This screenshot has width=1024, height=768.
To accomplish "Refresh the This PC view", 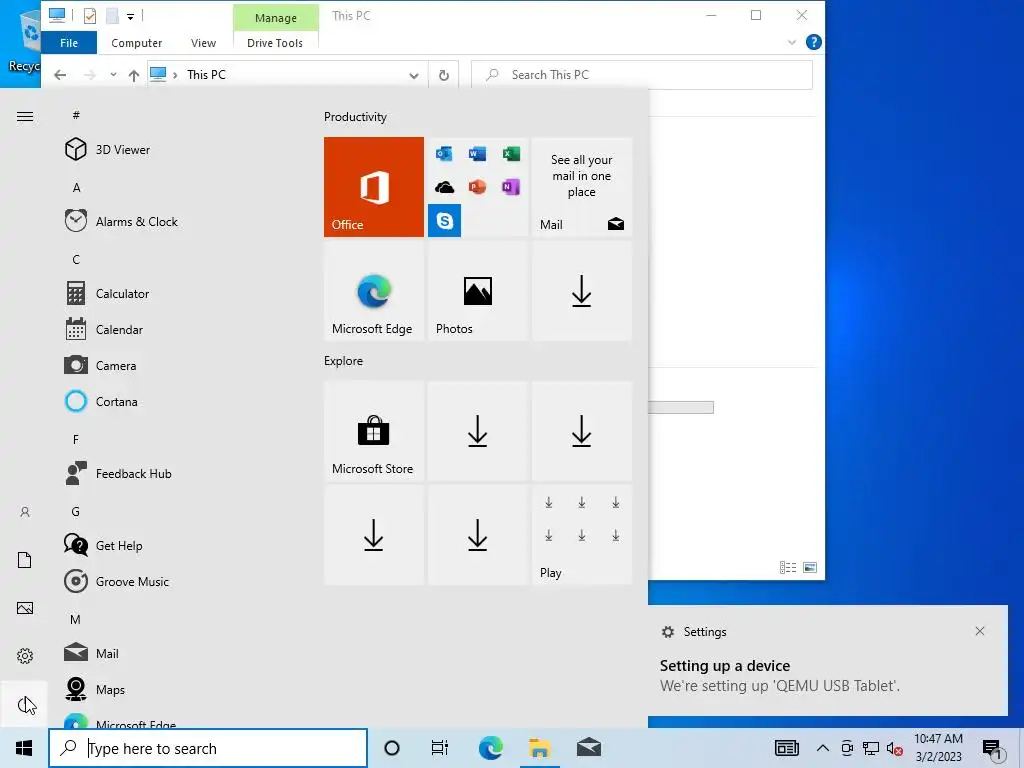I will tap(443, 75).
